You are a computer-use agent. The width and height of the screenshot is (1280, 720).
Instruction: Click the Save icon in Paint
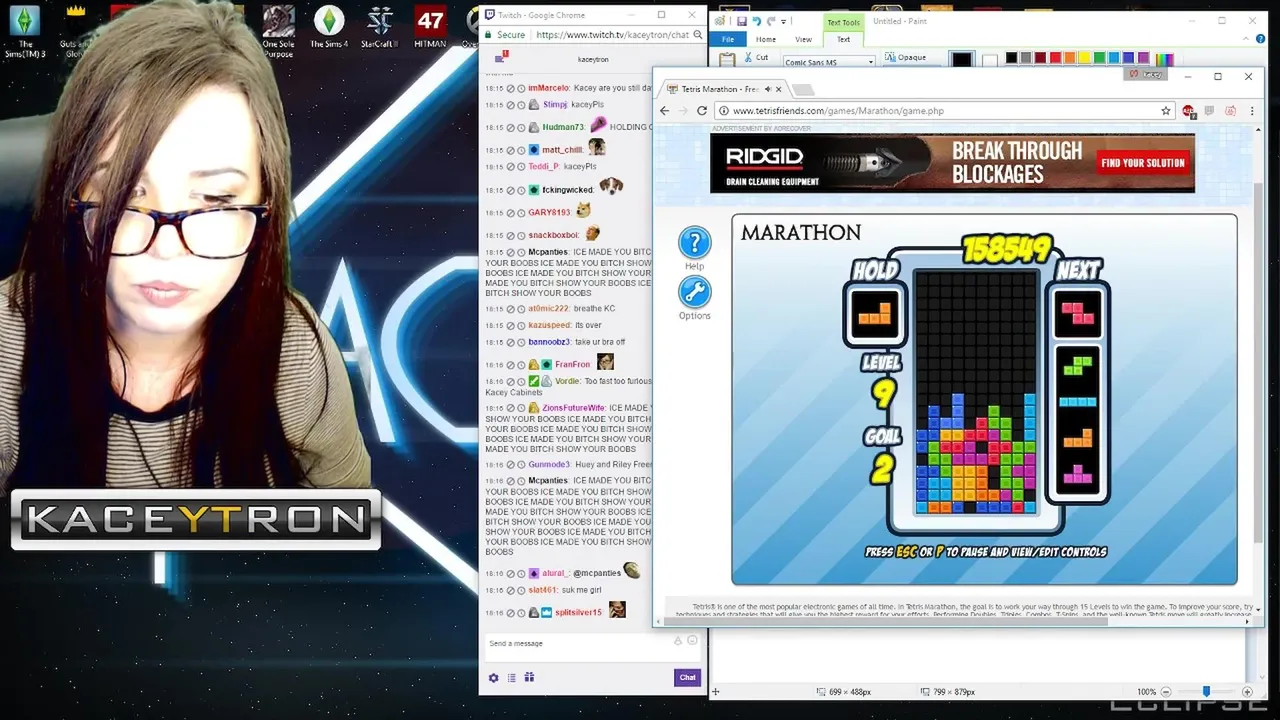point(741,21)
